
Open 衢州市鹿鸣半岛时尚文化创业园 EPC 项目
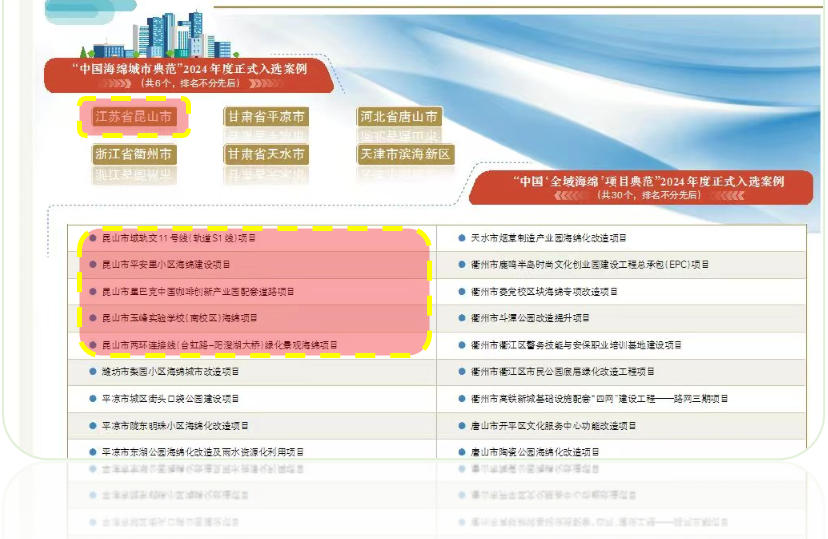coord(590,265)
